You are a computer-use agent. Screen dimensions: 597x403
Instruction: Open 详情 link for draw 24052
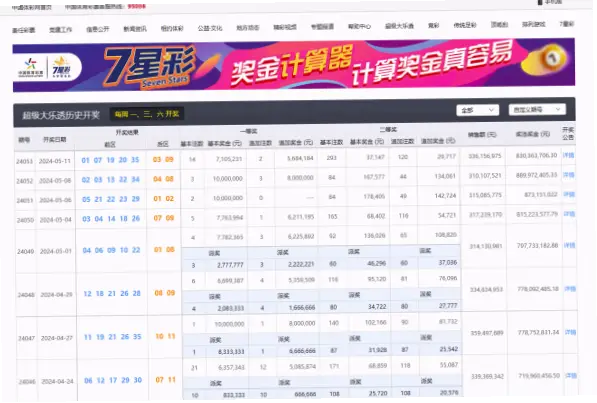pos(569,175)
